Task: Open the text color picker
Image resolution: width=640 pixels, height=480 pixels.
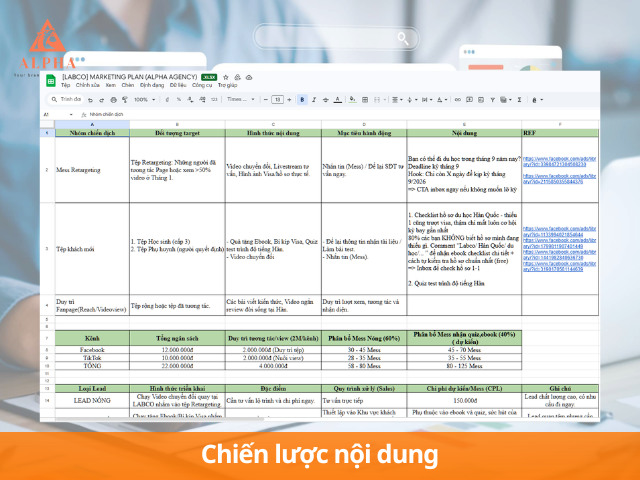Action: pos(338,100)
